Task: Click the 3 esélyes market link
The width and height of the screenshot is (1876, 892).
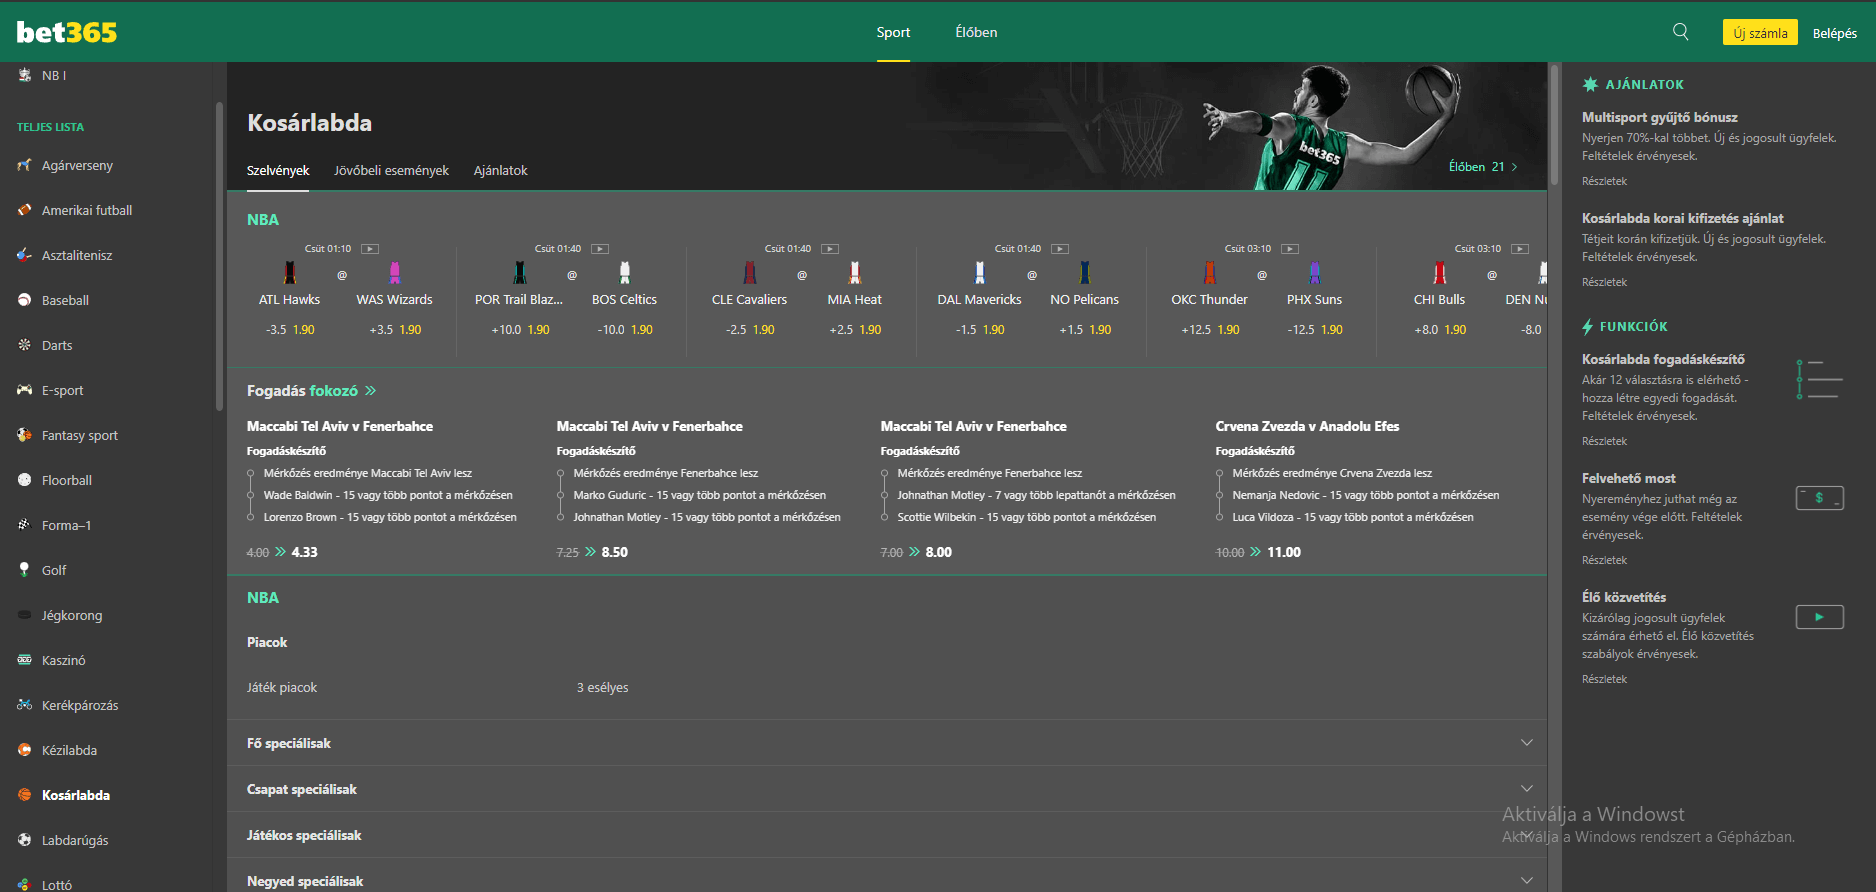Action: (x=602, y=688)
